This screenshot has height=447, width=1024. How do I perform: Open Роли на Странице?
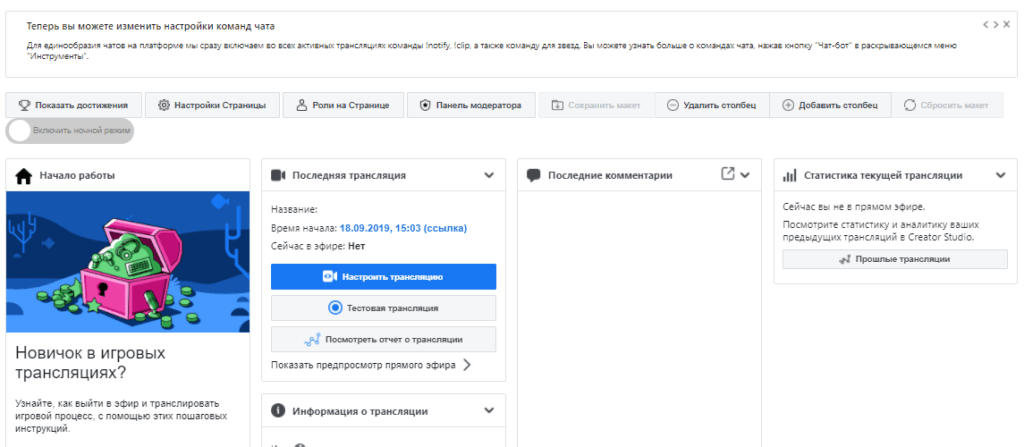[x=343, y=105]
